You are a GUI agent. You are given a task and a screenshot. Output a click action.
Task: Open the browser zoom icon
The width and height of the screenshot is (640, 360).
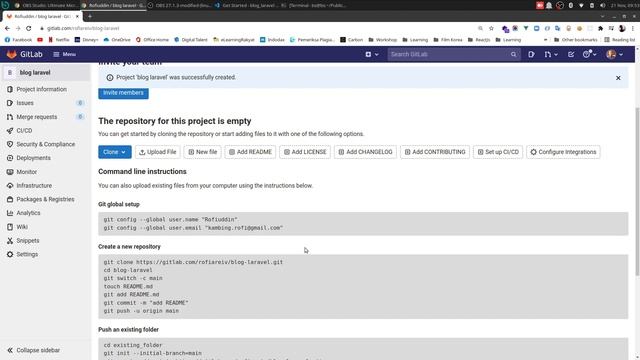pos(480,28)
